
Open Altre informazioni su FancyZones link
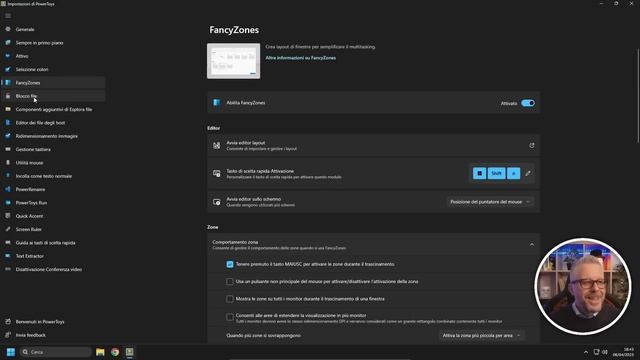coord(301,58)
